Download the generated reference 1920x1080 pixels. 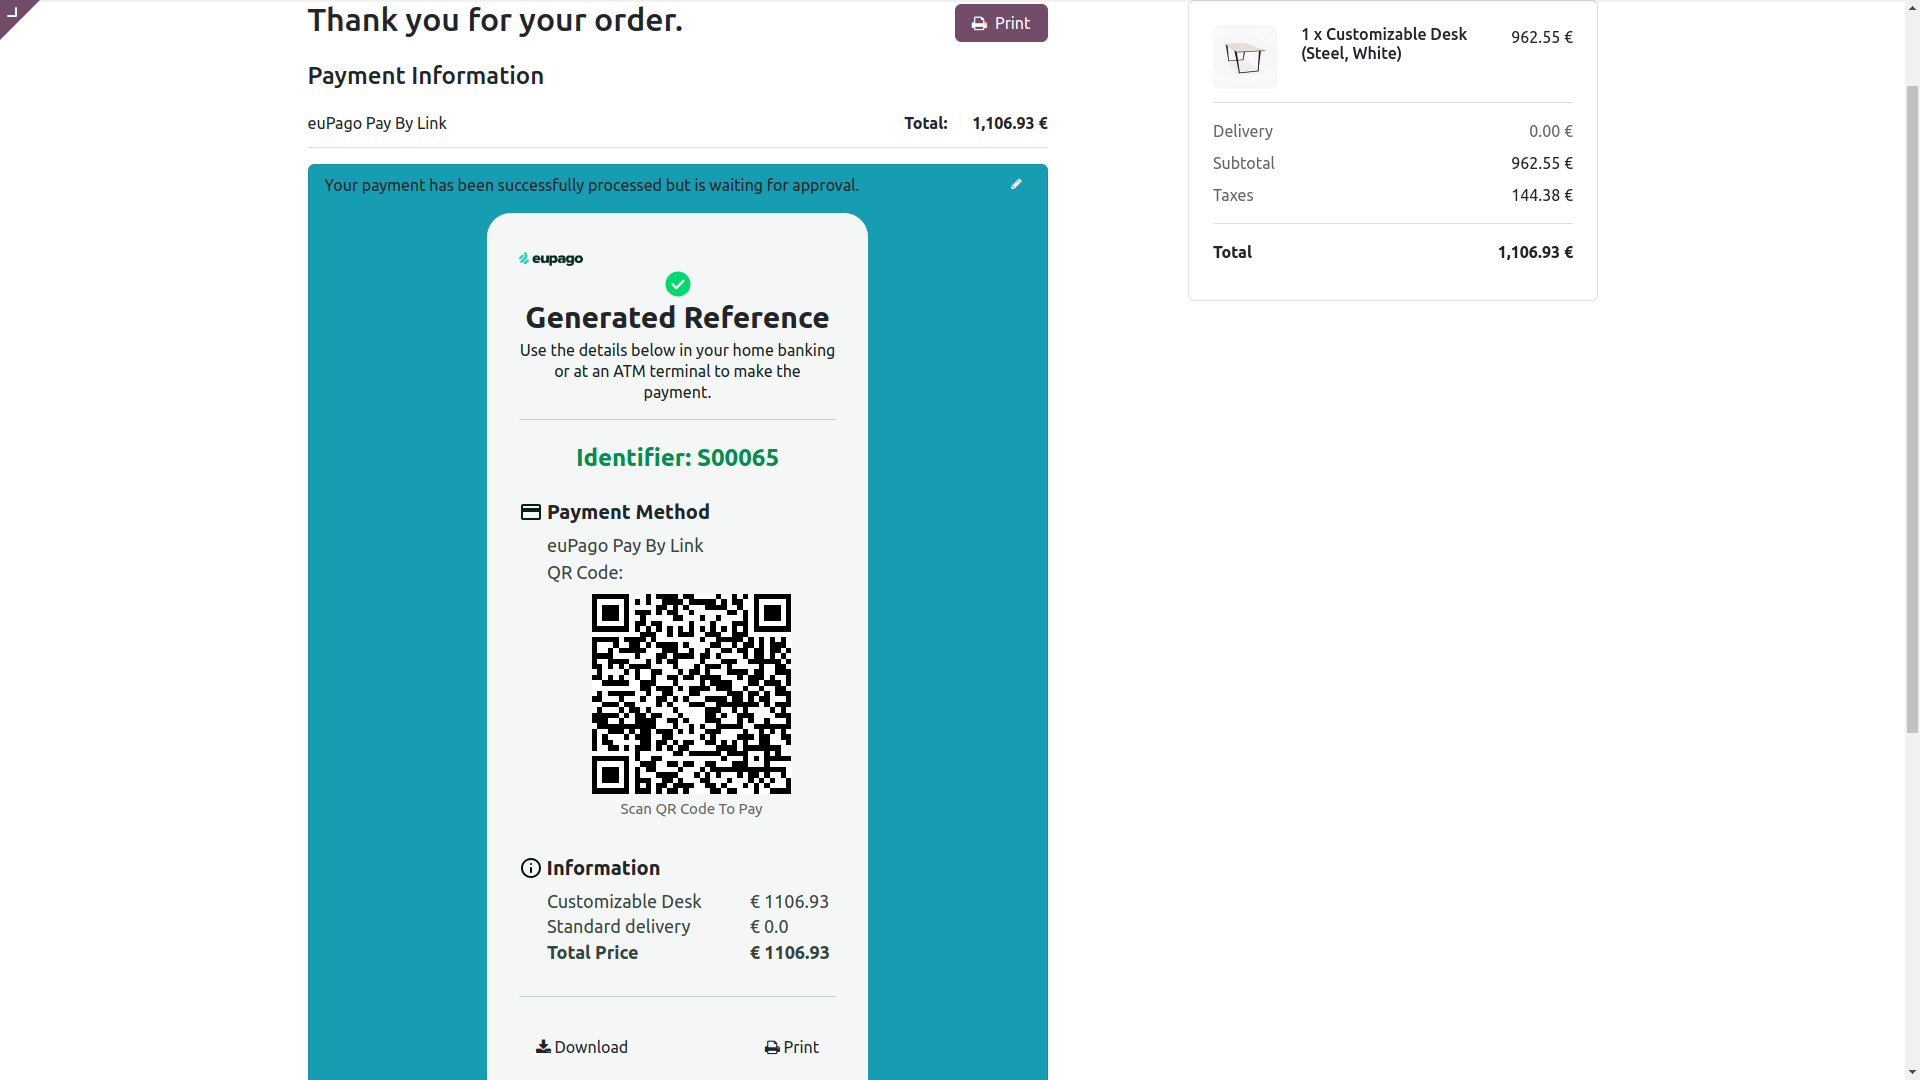[582, 1047]
